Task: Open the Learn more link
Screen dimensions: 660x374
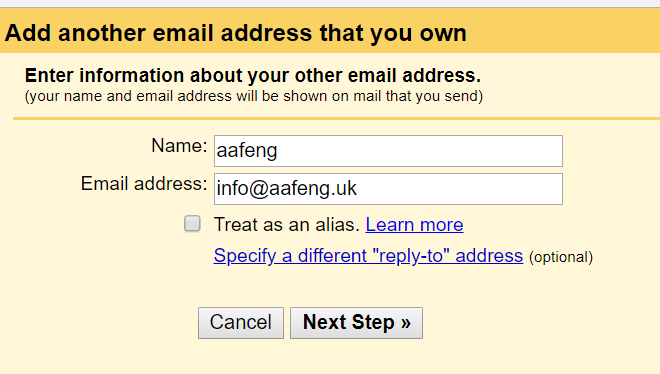Action: pyautogui.click(x=414, y=225)
